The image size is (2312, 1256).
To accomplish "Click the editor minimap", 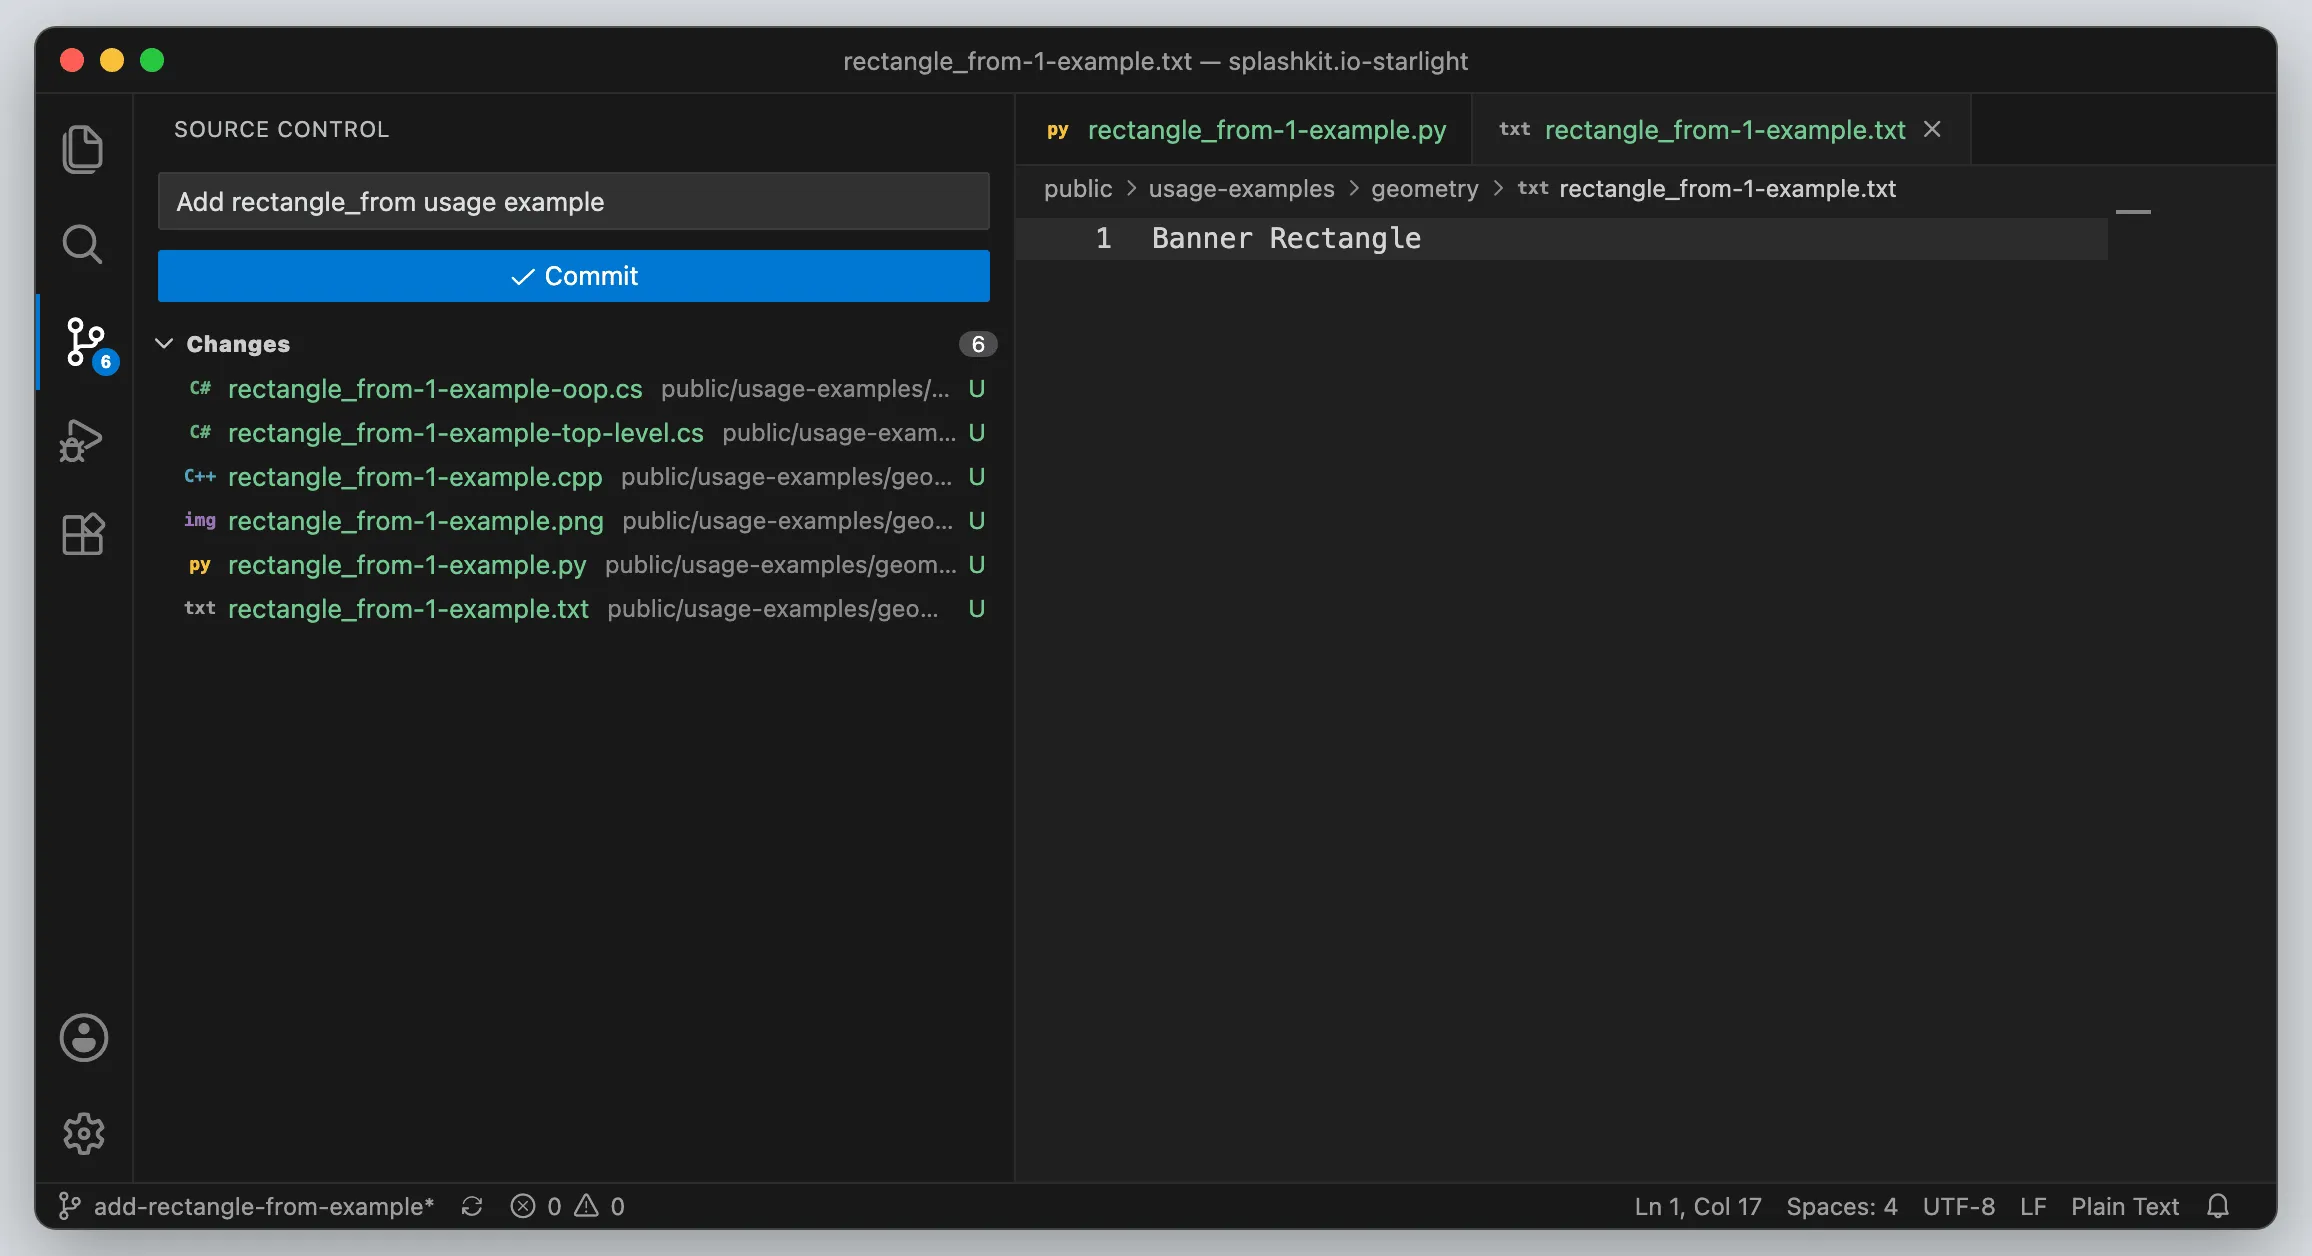I will pyautogui.click(x=2134, y=212).
